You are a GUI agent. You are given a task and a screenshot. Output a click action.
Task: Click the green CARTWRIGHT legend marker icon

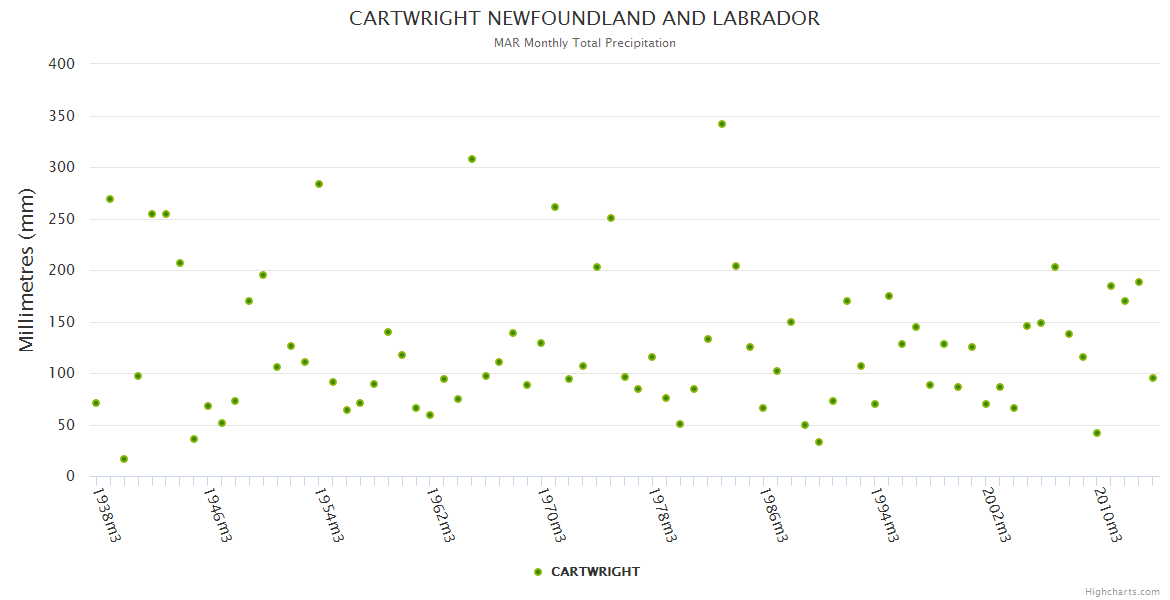[x=538, y=572]
